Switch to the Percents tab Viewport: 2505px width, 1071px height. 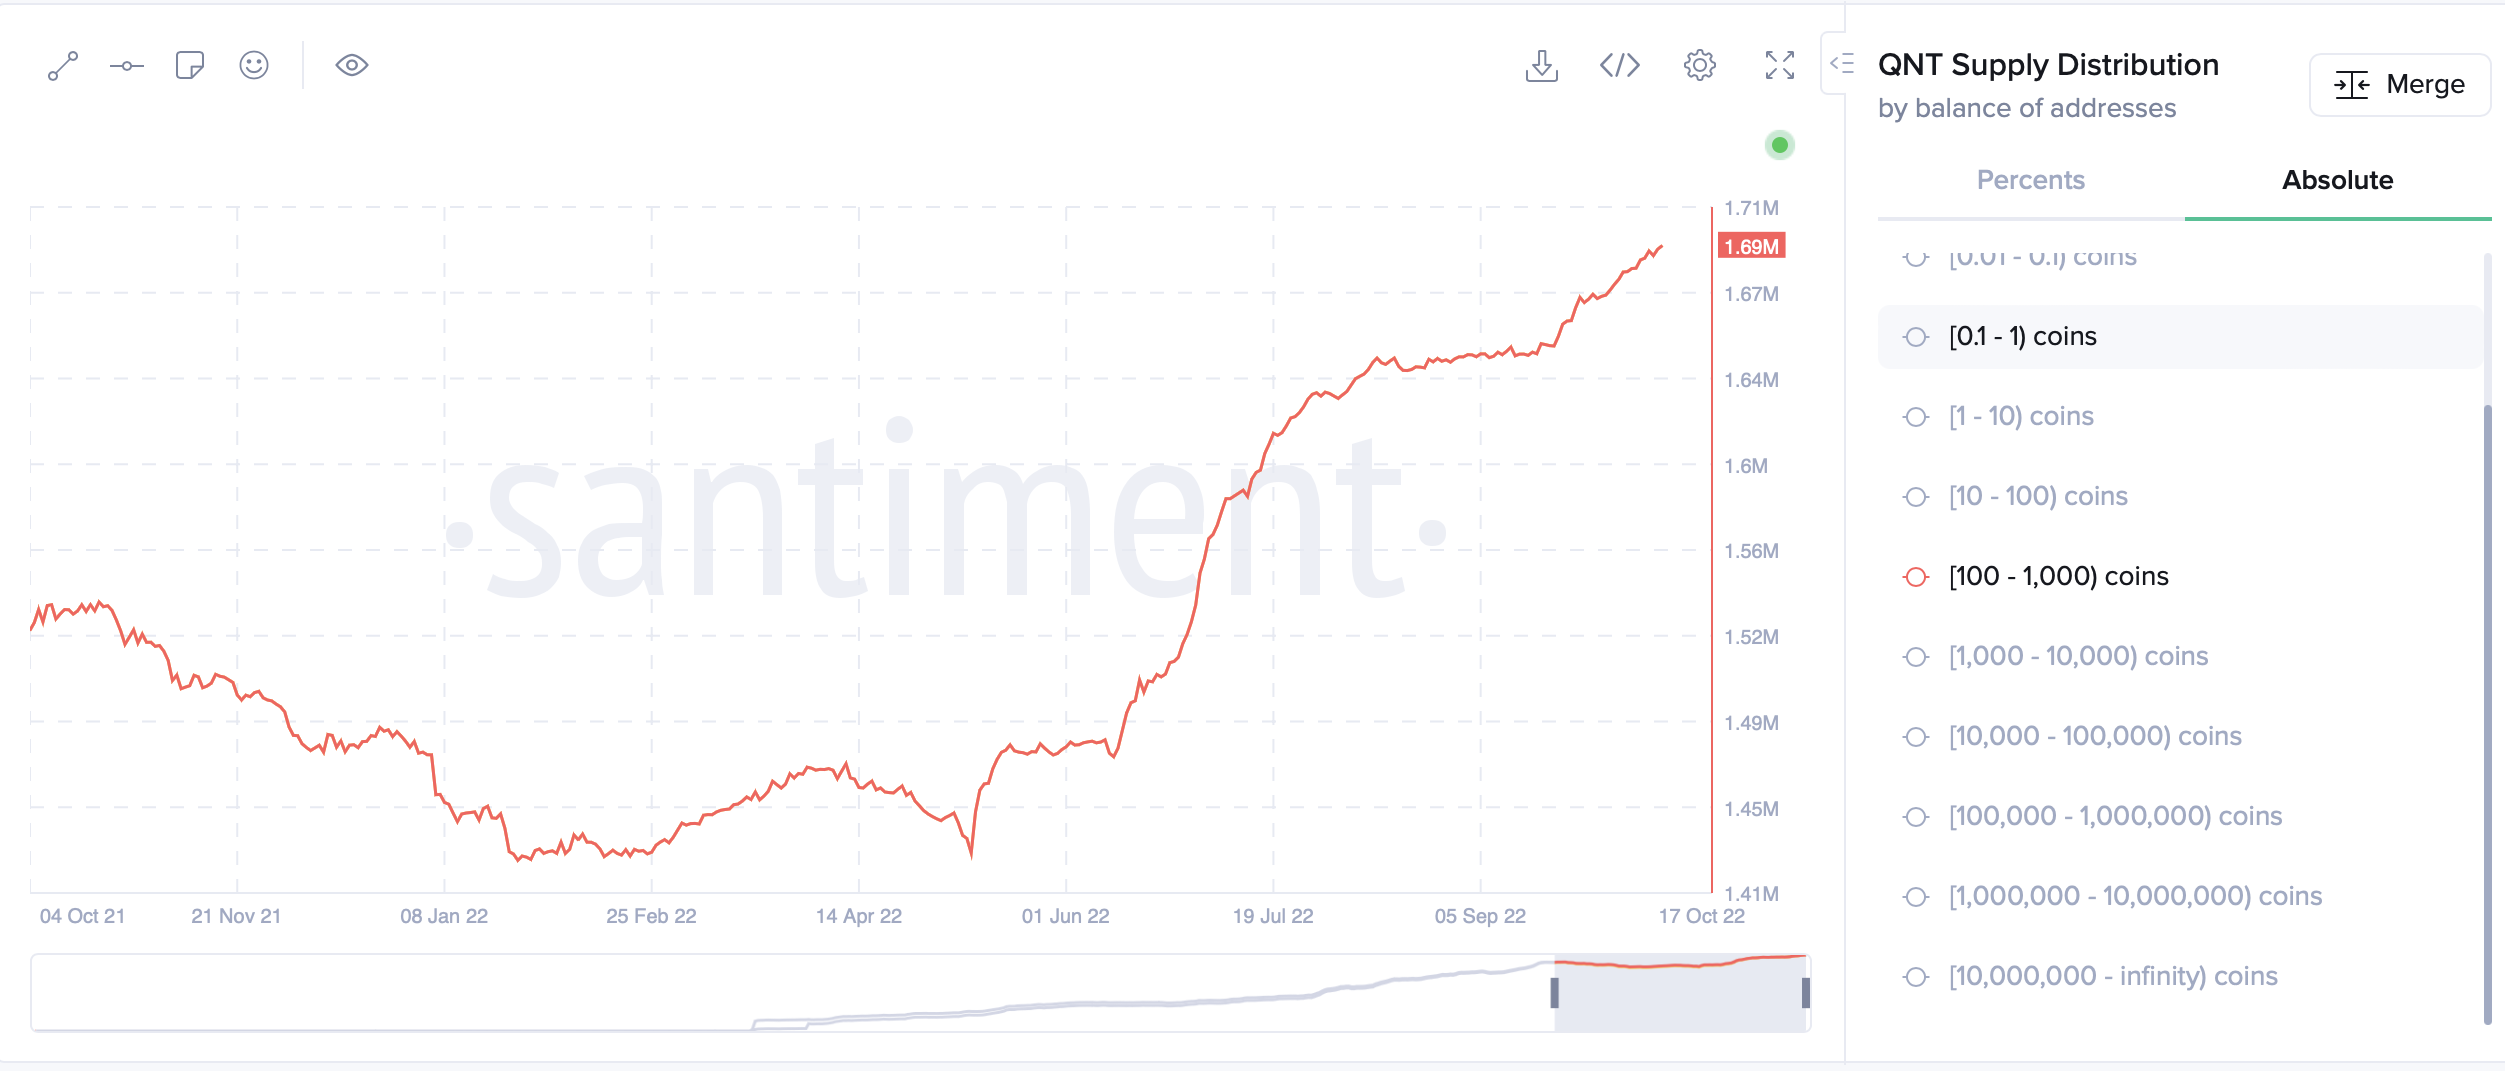2031,181
